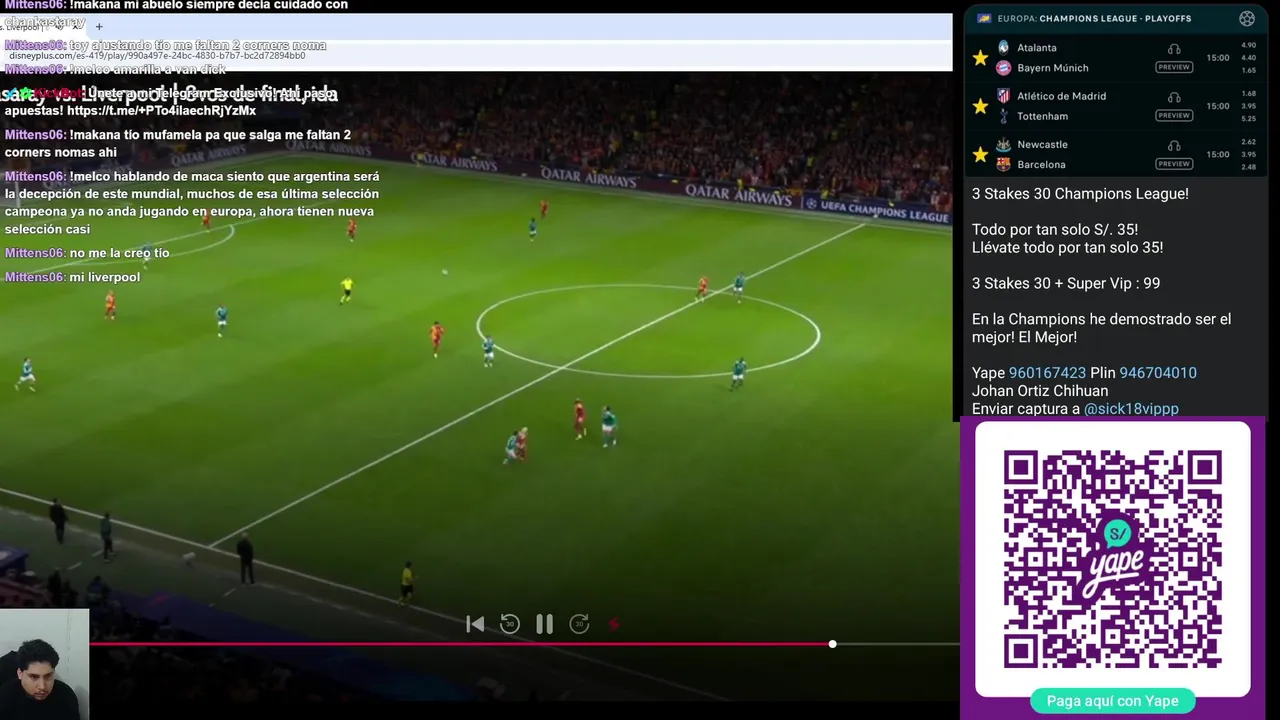This screenshot has height=720, width=1280.
Task: Click 'Llévate todo por tan solo 35!' text
Action: (x=1067, y=248)
